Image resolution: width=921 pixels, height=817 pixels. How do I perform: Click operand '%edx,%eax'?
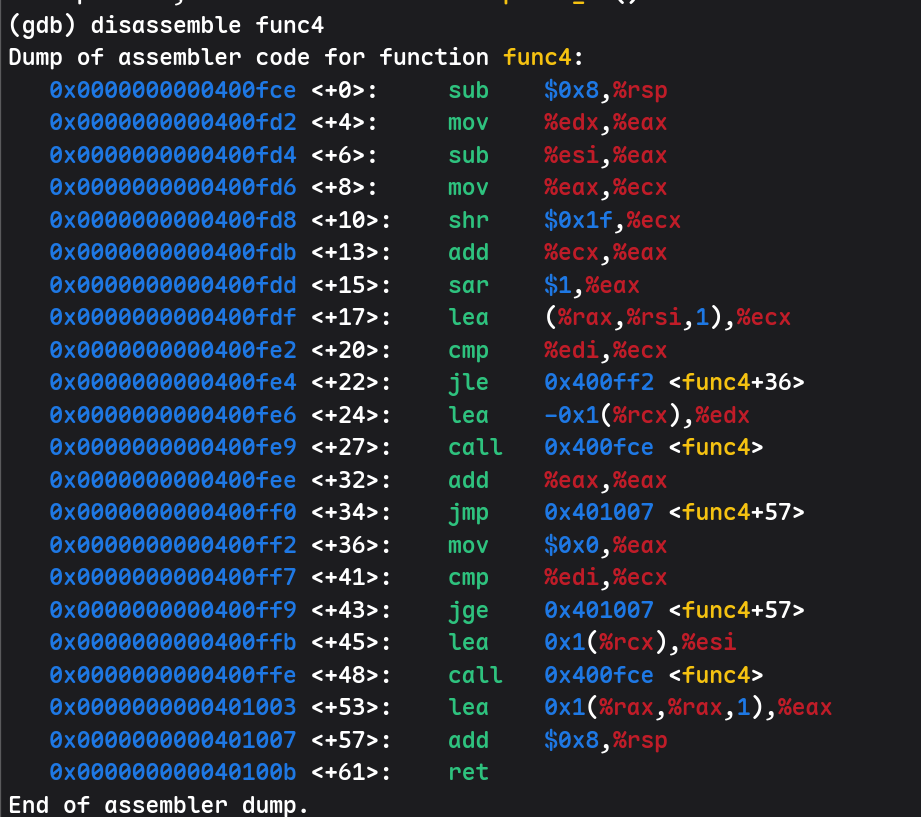(x=606, y=123)
